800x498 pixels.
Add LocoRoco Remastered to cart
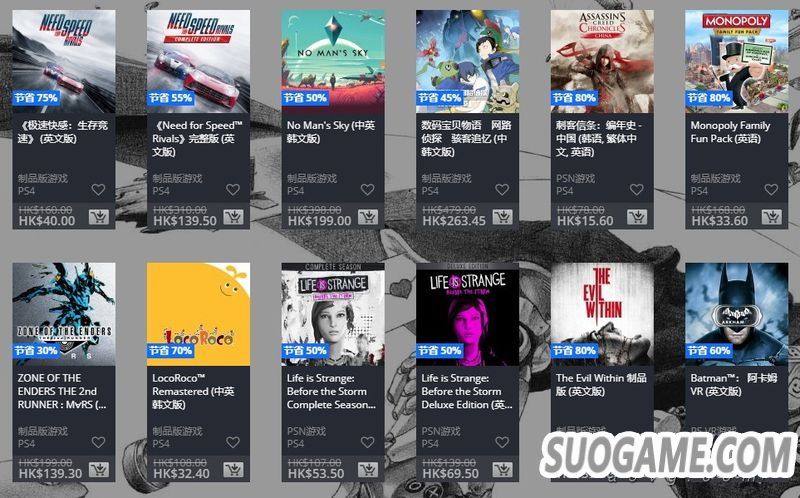click(x=233, y=469)
